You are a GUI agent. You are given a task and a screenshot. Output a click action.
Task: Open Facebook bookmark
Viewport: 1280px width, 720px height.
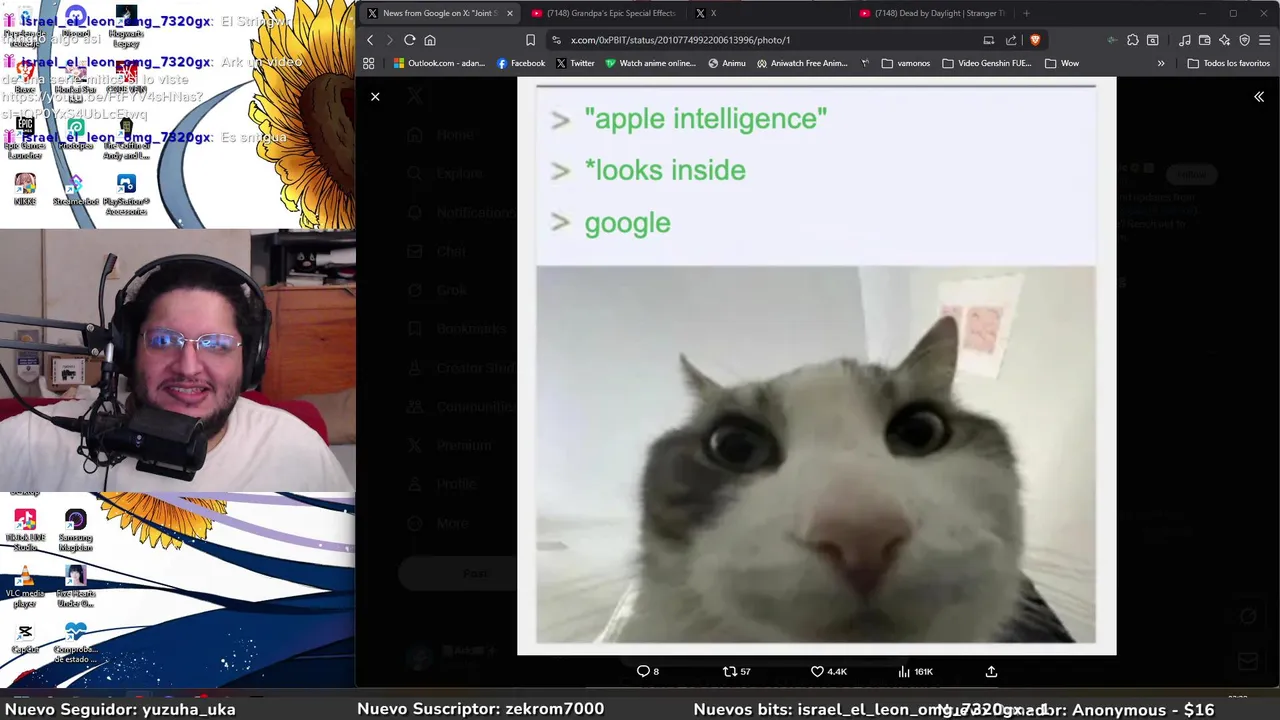click(x=521, y=63)
